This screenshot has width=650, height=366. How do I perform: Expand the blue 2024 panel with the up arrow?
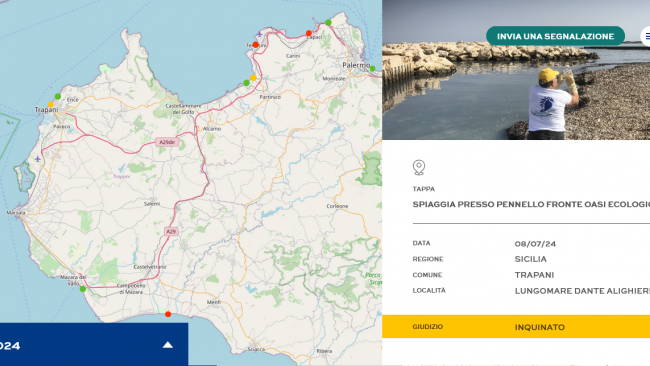(167, 345)
